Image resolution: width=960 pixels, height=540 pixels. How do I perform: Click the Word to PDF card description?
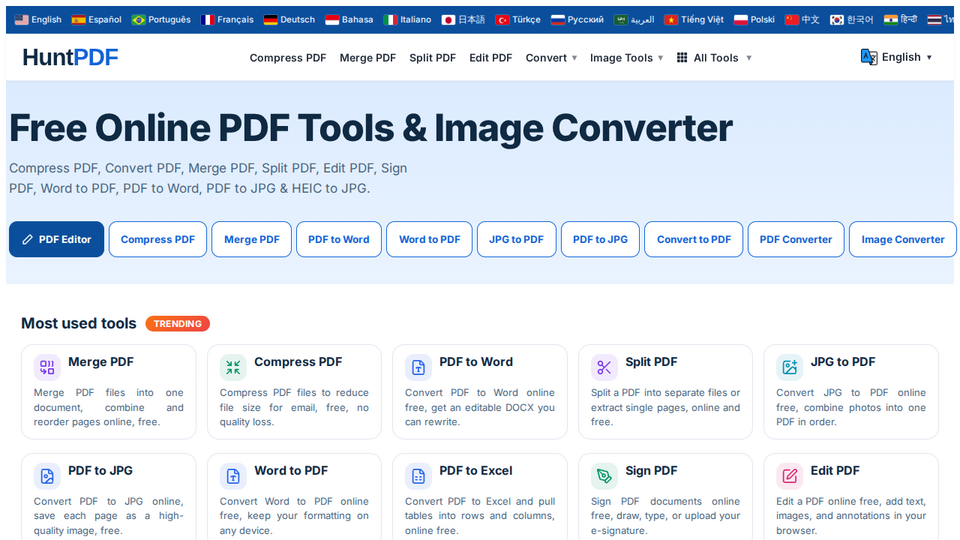(x=294, y=516)
